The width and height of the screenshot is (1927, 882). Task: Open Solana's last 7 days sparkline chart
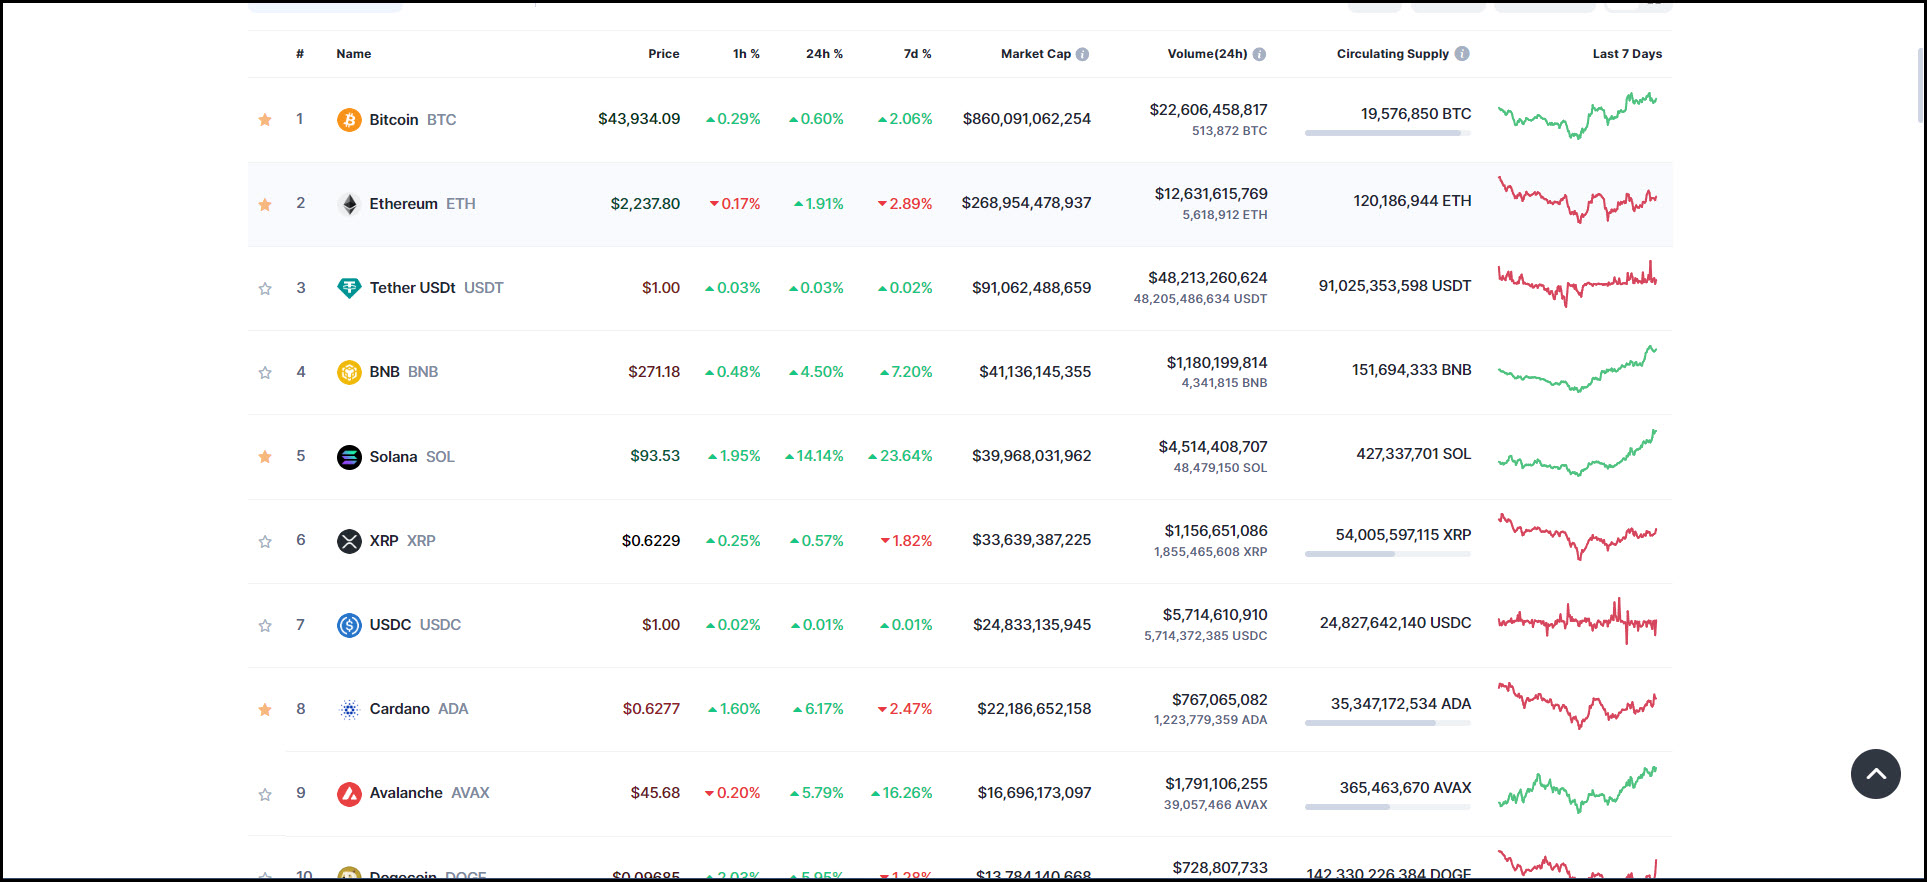pos(1577,453)
